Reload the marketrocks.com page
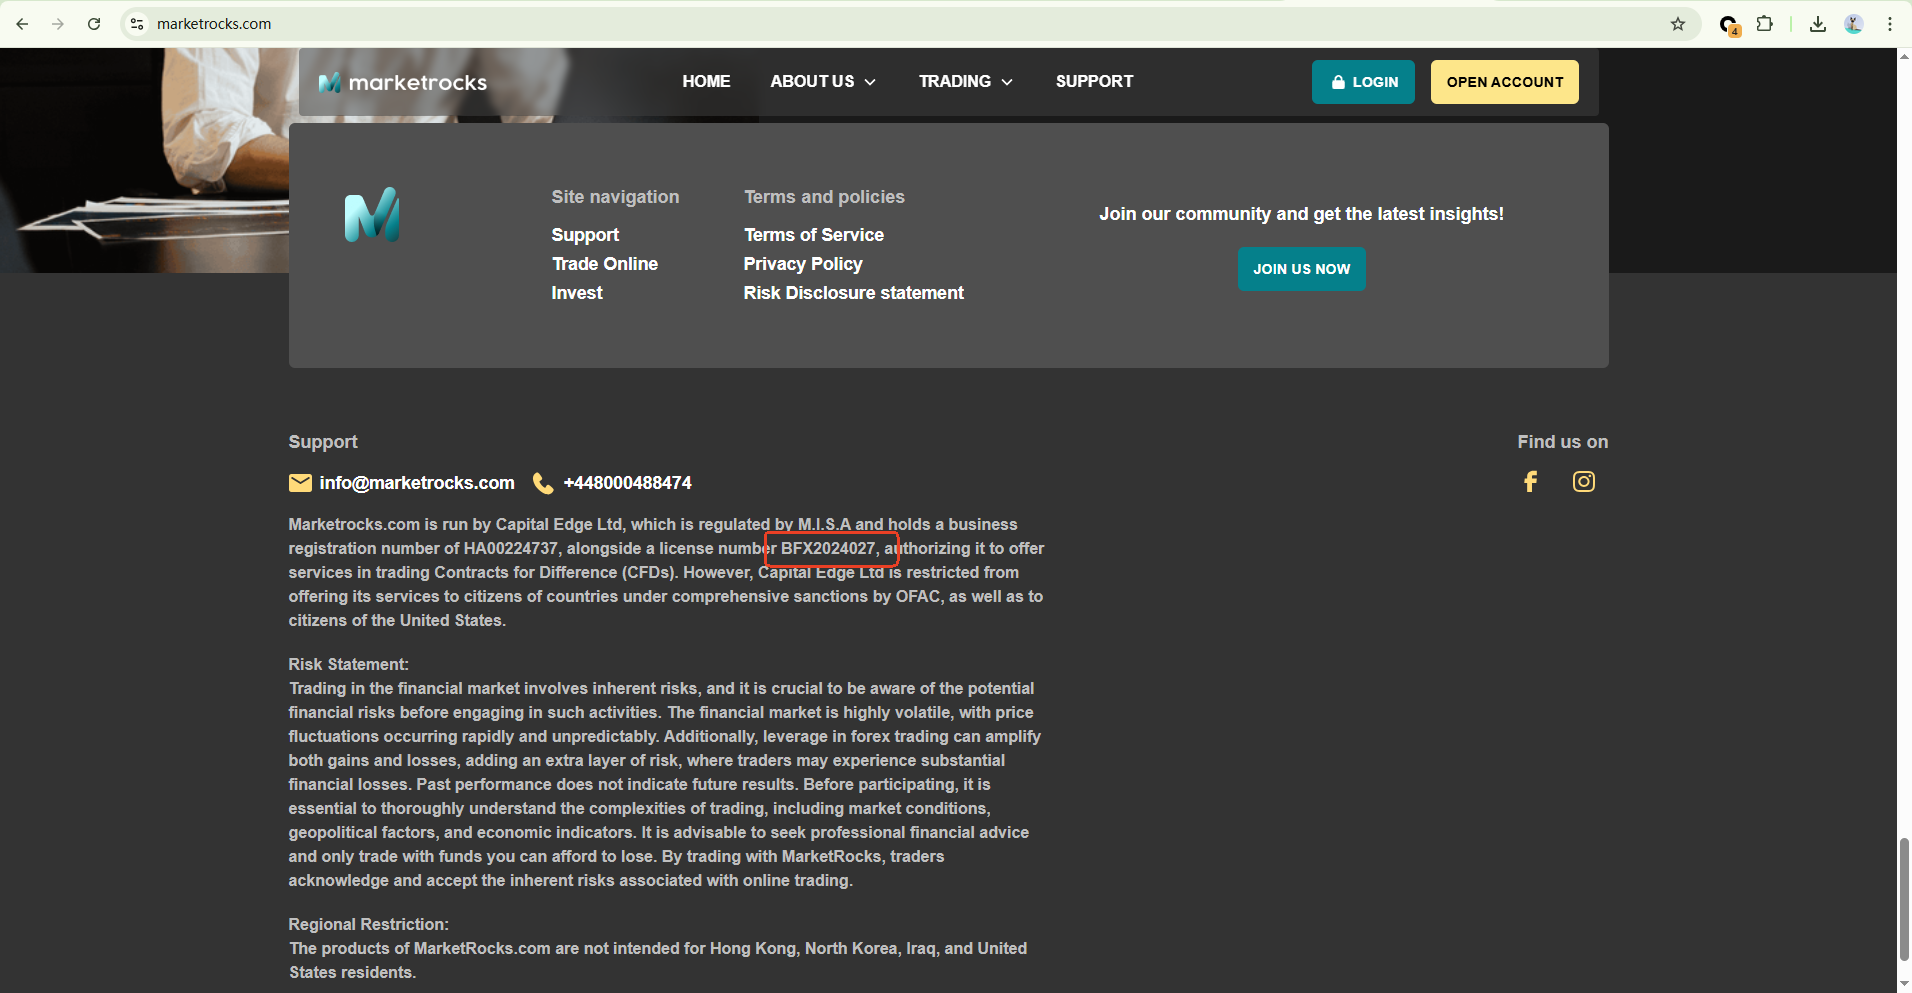This screenshot has width=1912, height=993. click(x=94, y=24)
